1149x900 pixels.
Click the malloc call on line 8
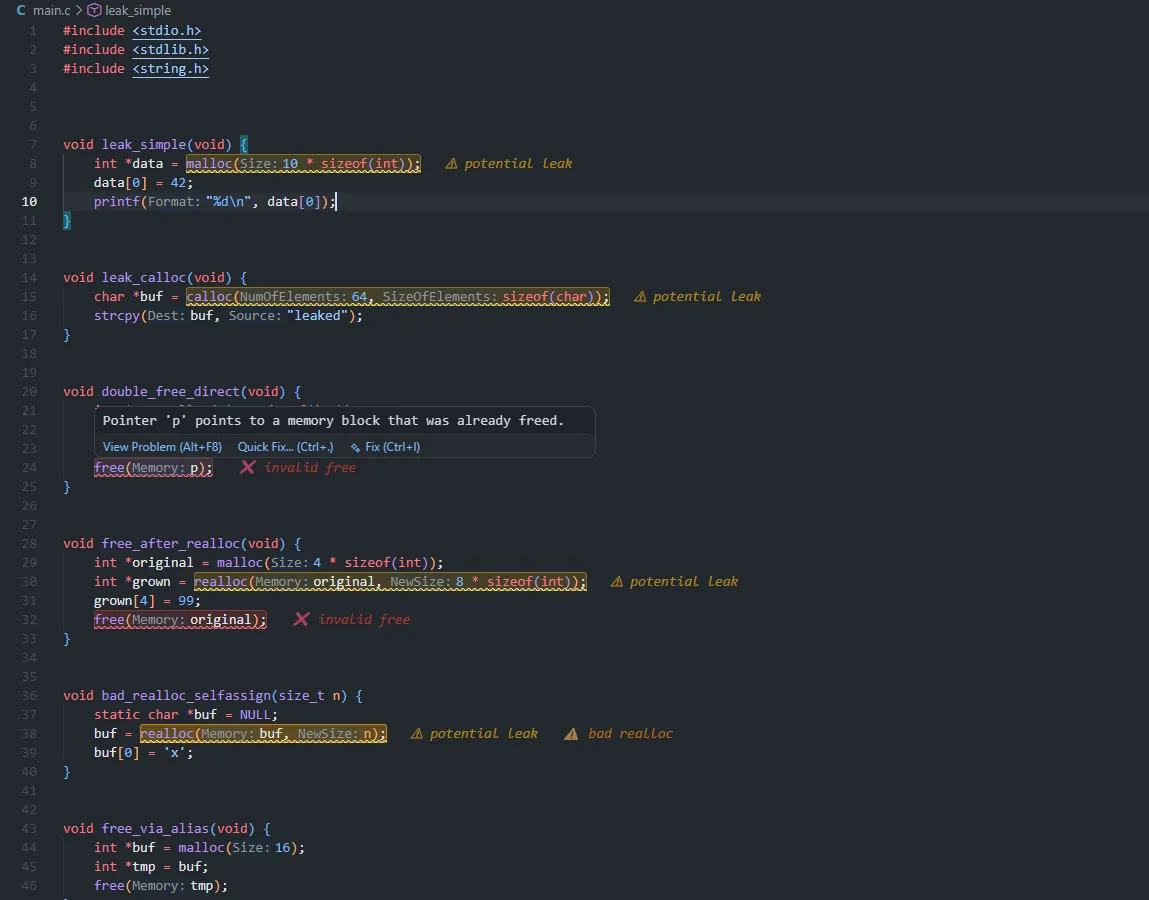pyautogui.click(x=303, y=163)
